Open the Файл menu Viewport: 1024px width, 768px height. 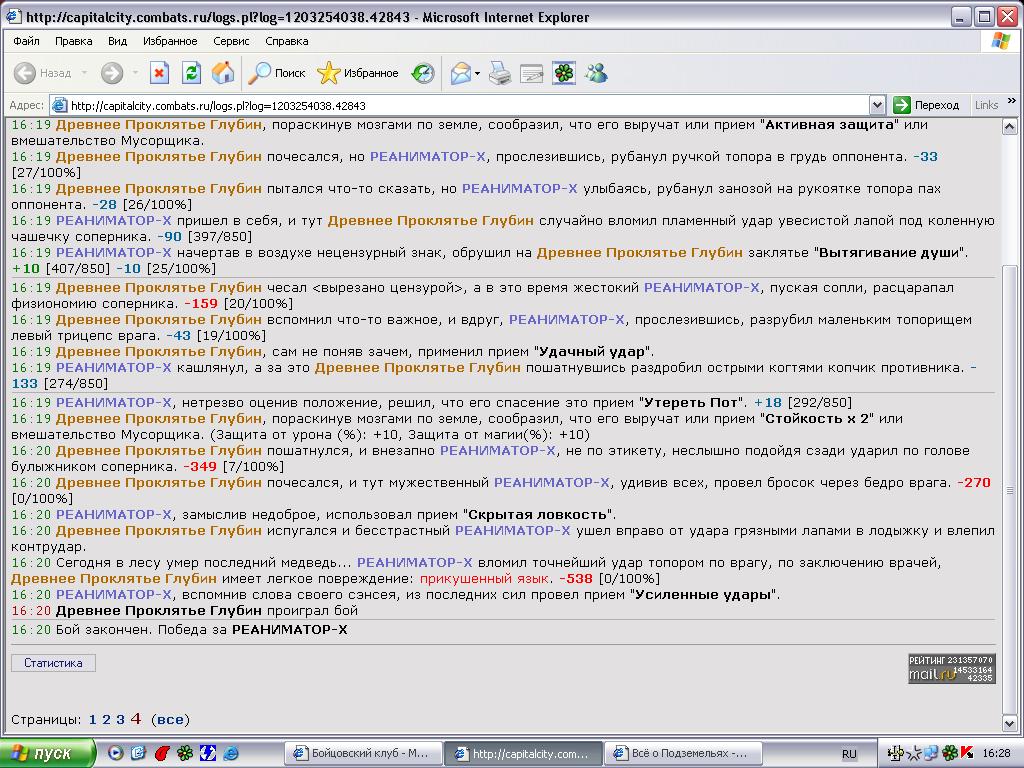[x=26, y=41]
